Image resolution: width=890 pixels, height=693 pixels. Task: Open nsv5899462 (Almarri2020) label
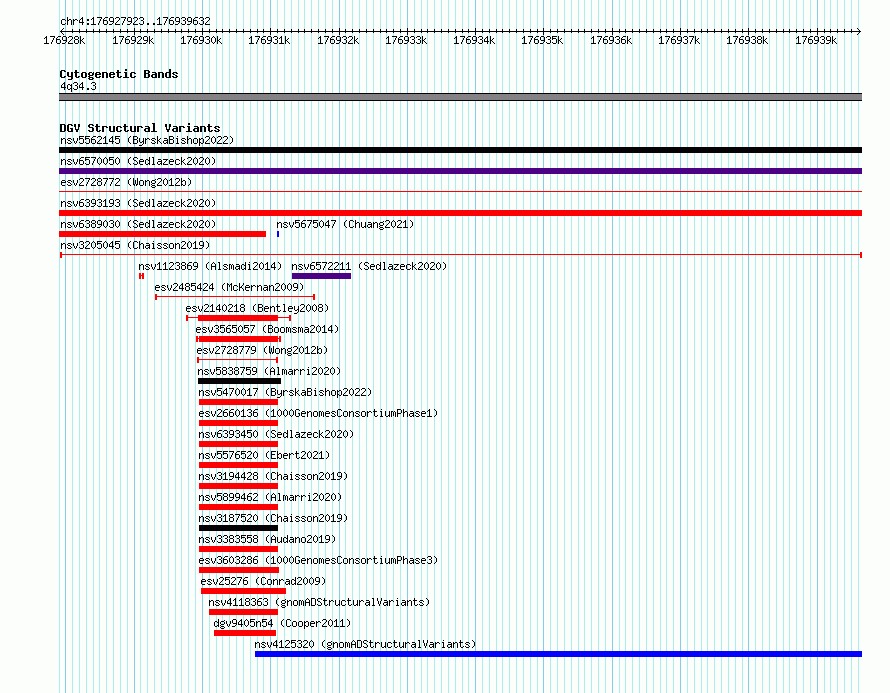coord(270,497)
